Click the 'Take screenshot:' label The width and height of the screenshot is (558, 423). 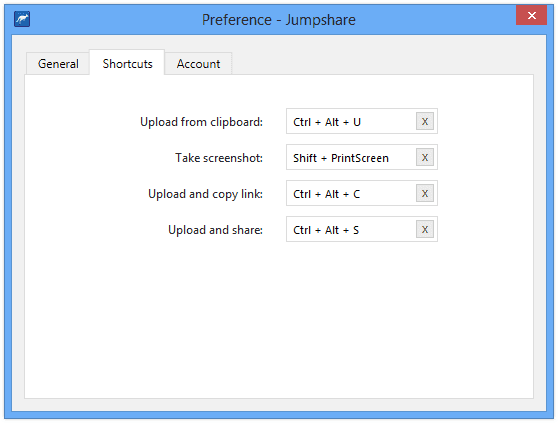pos(219,158)
